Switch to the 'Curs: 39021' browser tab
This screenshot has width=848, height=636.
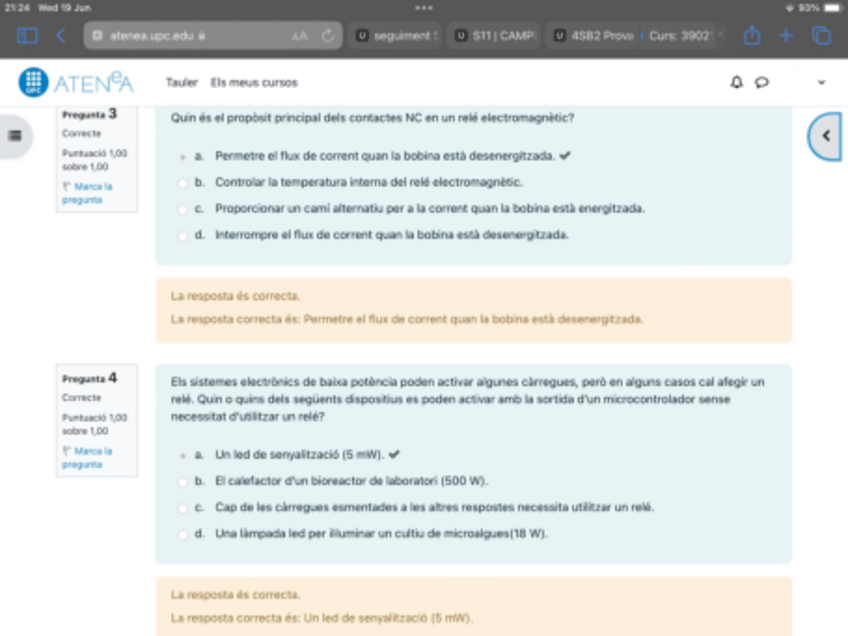(x=683, y=36)
